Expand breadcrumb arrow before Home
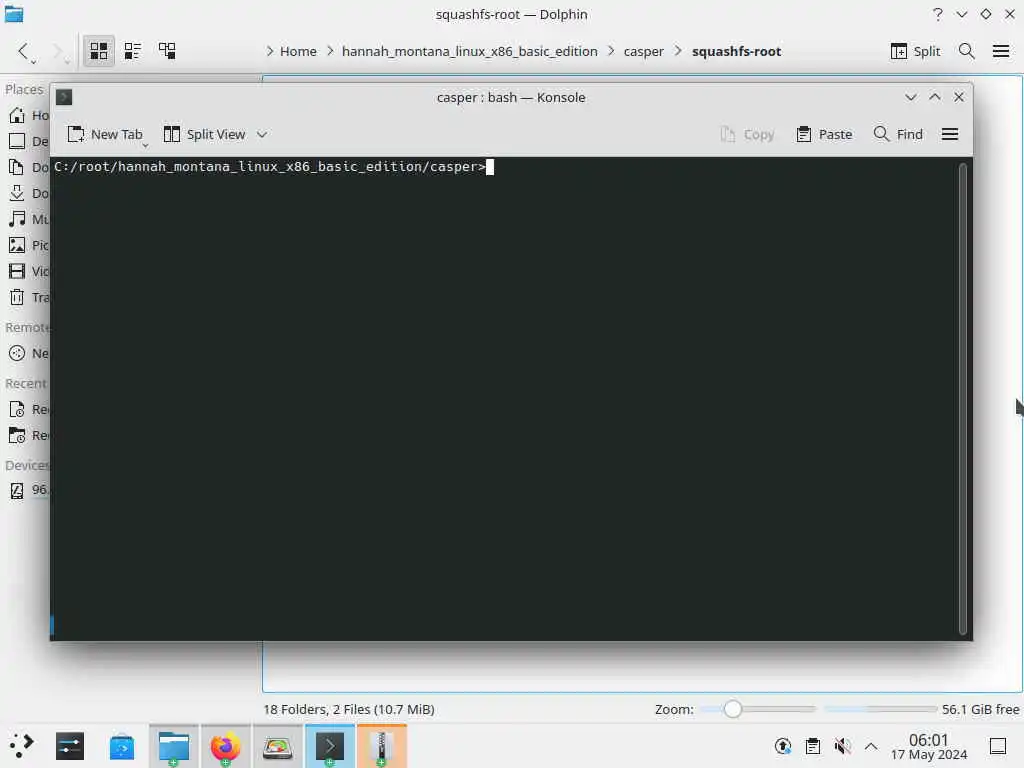Image resolution: width=1024 pixels, height=768 pixels. point(269,51)
